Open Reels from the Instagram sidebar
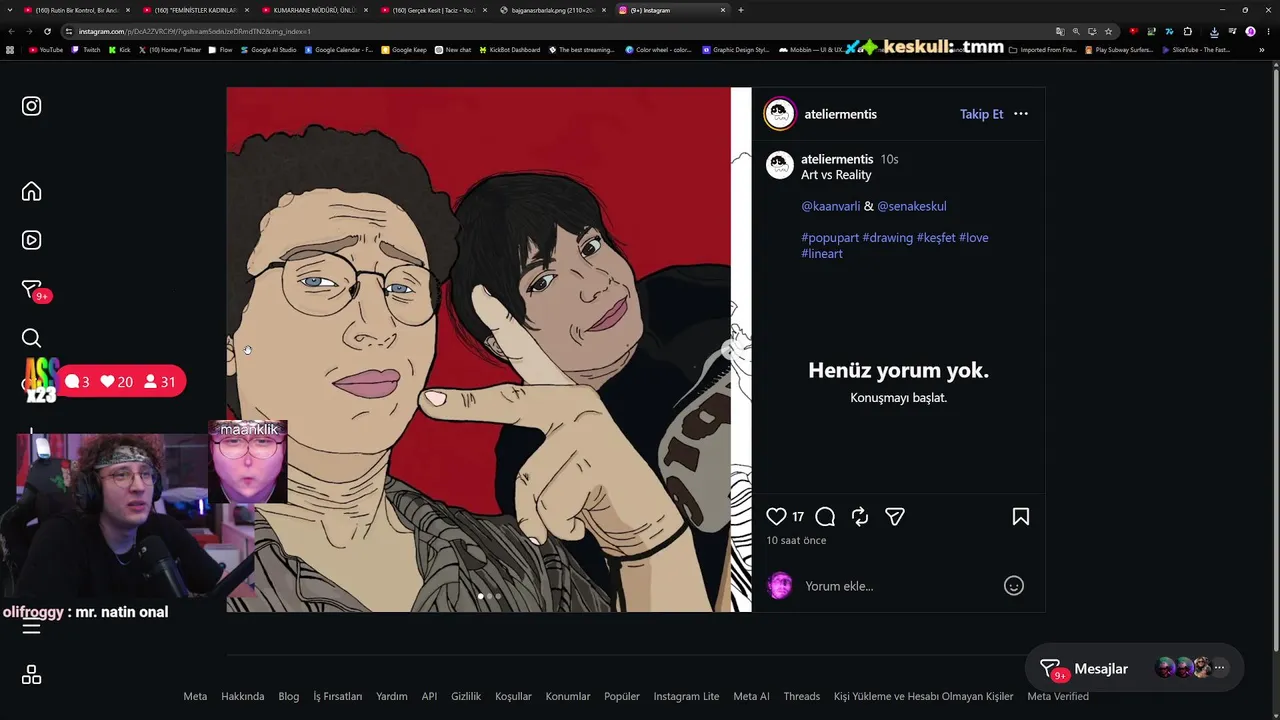The height and width of the screenshot is (720, 1280). pos(32,240)
